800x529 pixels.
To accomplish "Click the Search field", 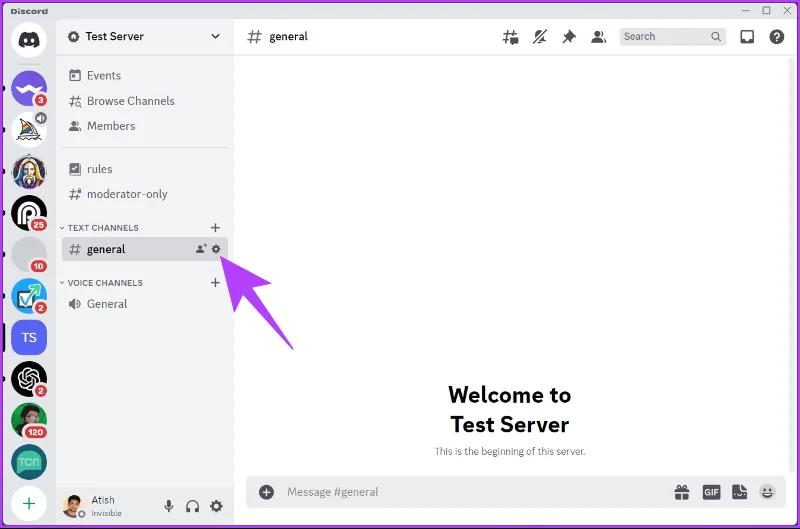I will 672,37.
